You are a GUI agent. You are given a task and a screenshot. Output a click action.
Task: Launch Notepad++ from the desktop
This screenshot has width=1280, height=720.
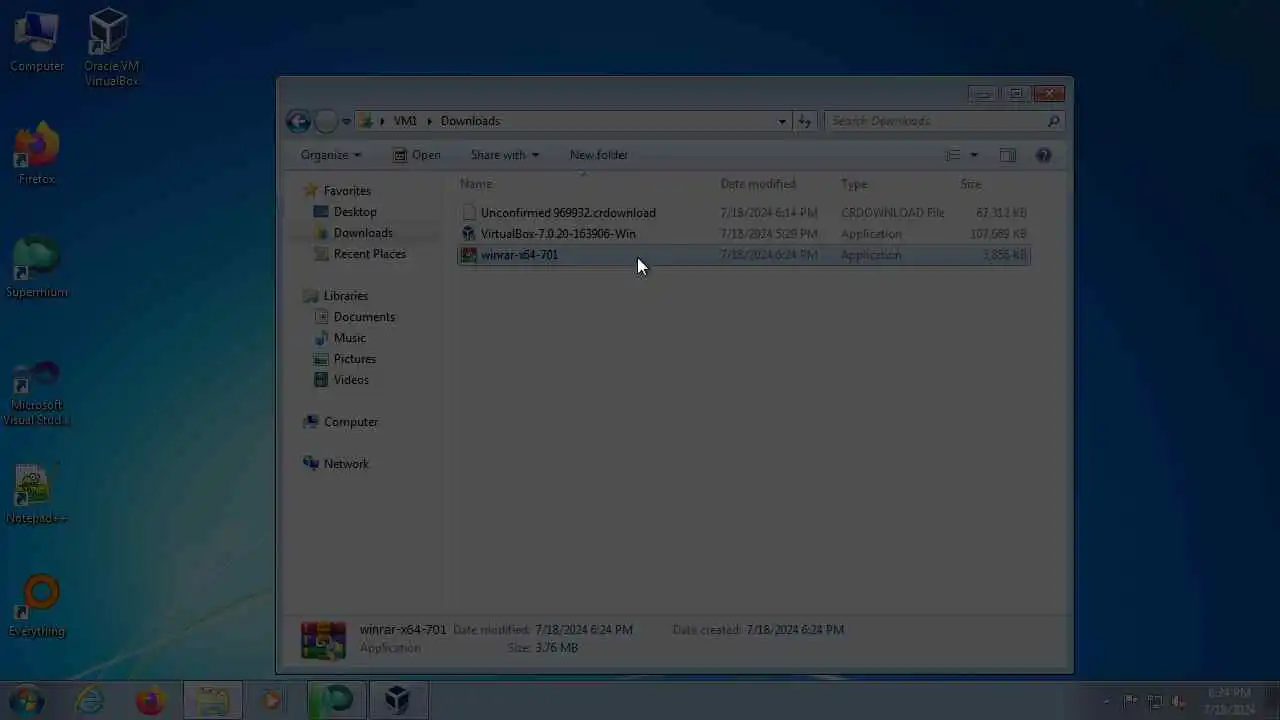click(x=37, y=494)
